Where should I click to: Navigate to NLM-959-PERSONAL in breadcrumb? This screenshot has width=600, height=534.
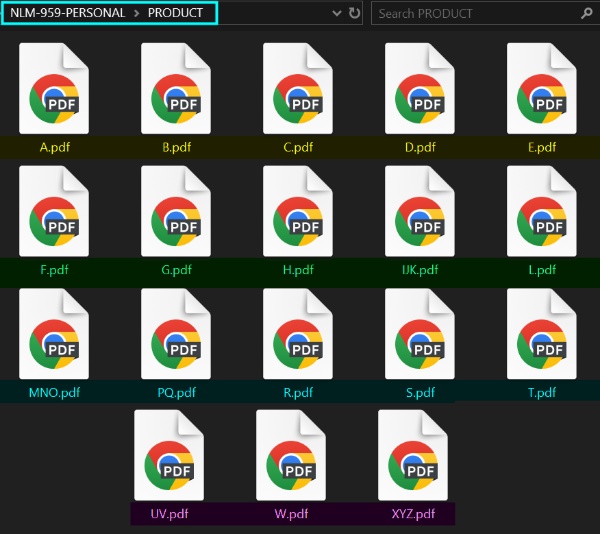(x=67, y=14)
